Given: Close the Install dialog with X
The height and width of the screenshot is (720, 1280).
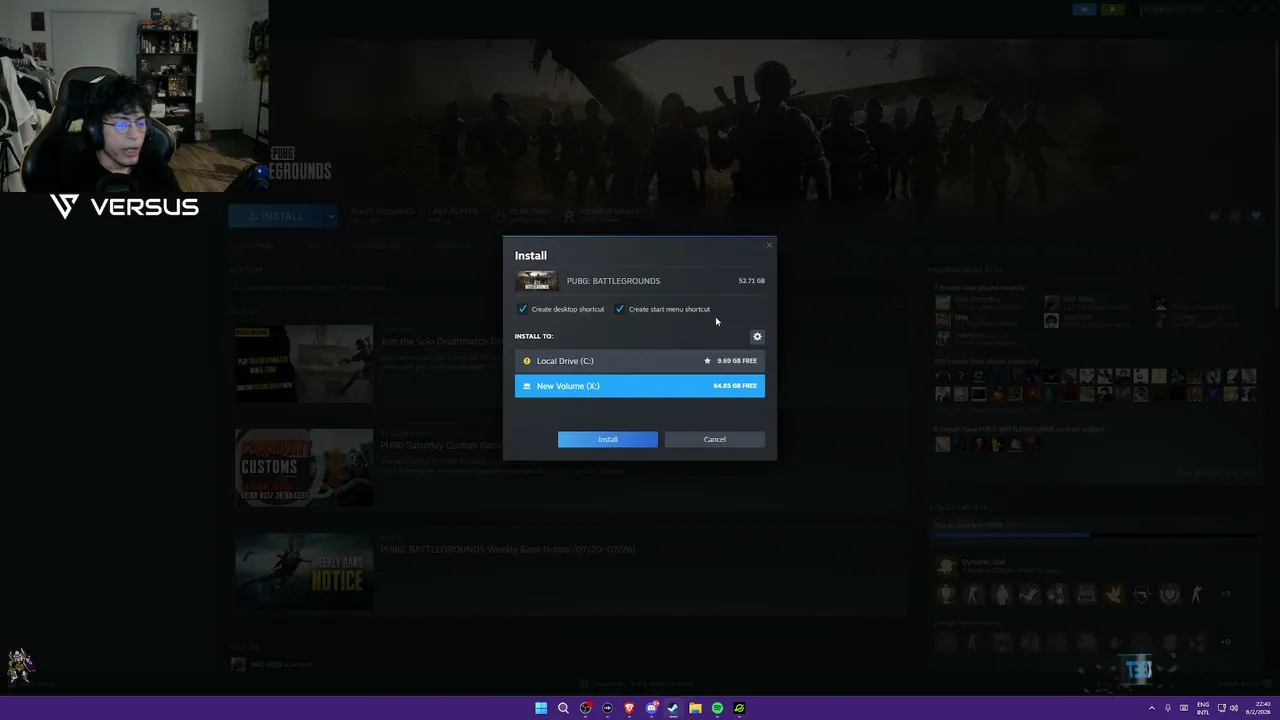Looking at the screenshot, I should (769, 245).
